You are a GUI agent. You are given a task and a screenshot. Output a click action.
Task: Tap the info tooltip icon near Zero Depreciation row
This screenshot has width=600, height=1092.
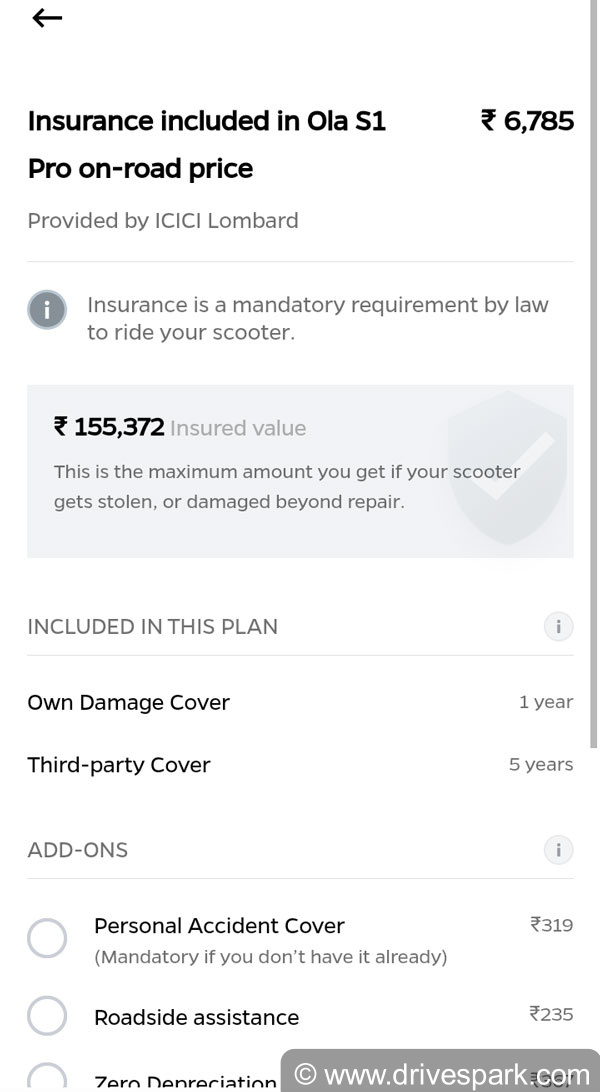[x=558, y=850]
